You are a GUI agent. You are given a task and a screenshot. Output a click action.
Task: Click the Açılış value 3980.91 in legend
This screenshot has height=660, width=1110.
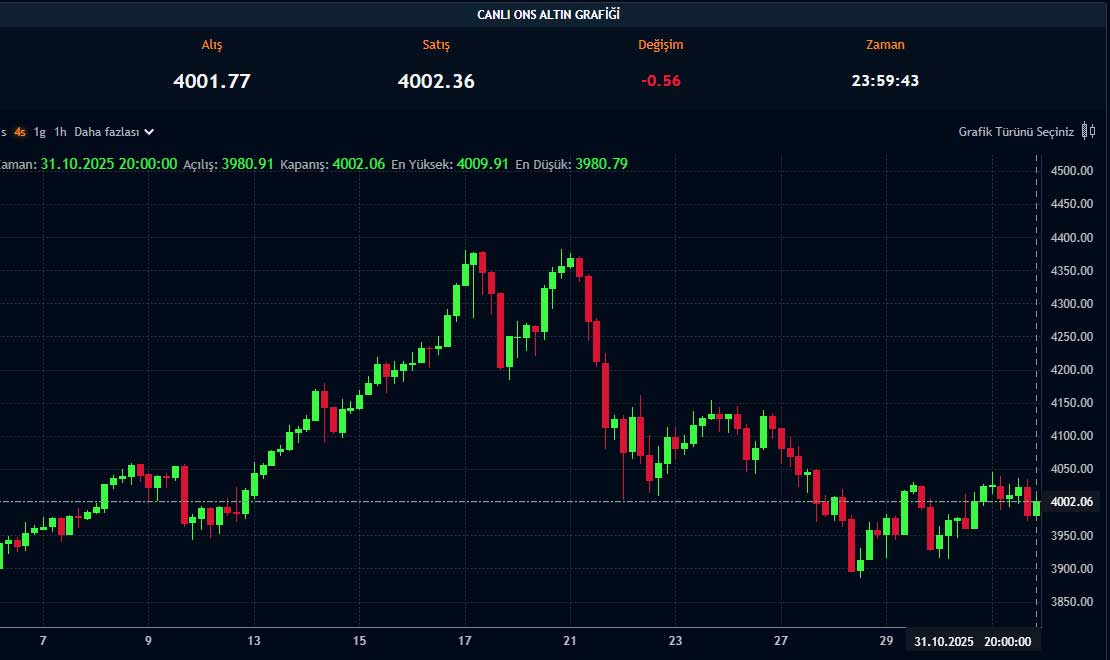pos(246,164)
